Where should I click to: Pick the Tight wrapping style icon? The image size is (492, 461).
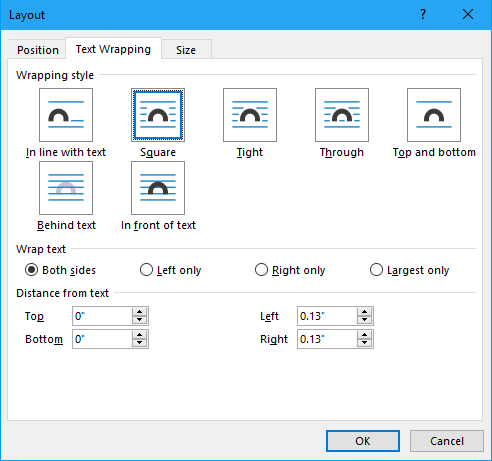pos(250,115)
